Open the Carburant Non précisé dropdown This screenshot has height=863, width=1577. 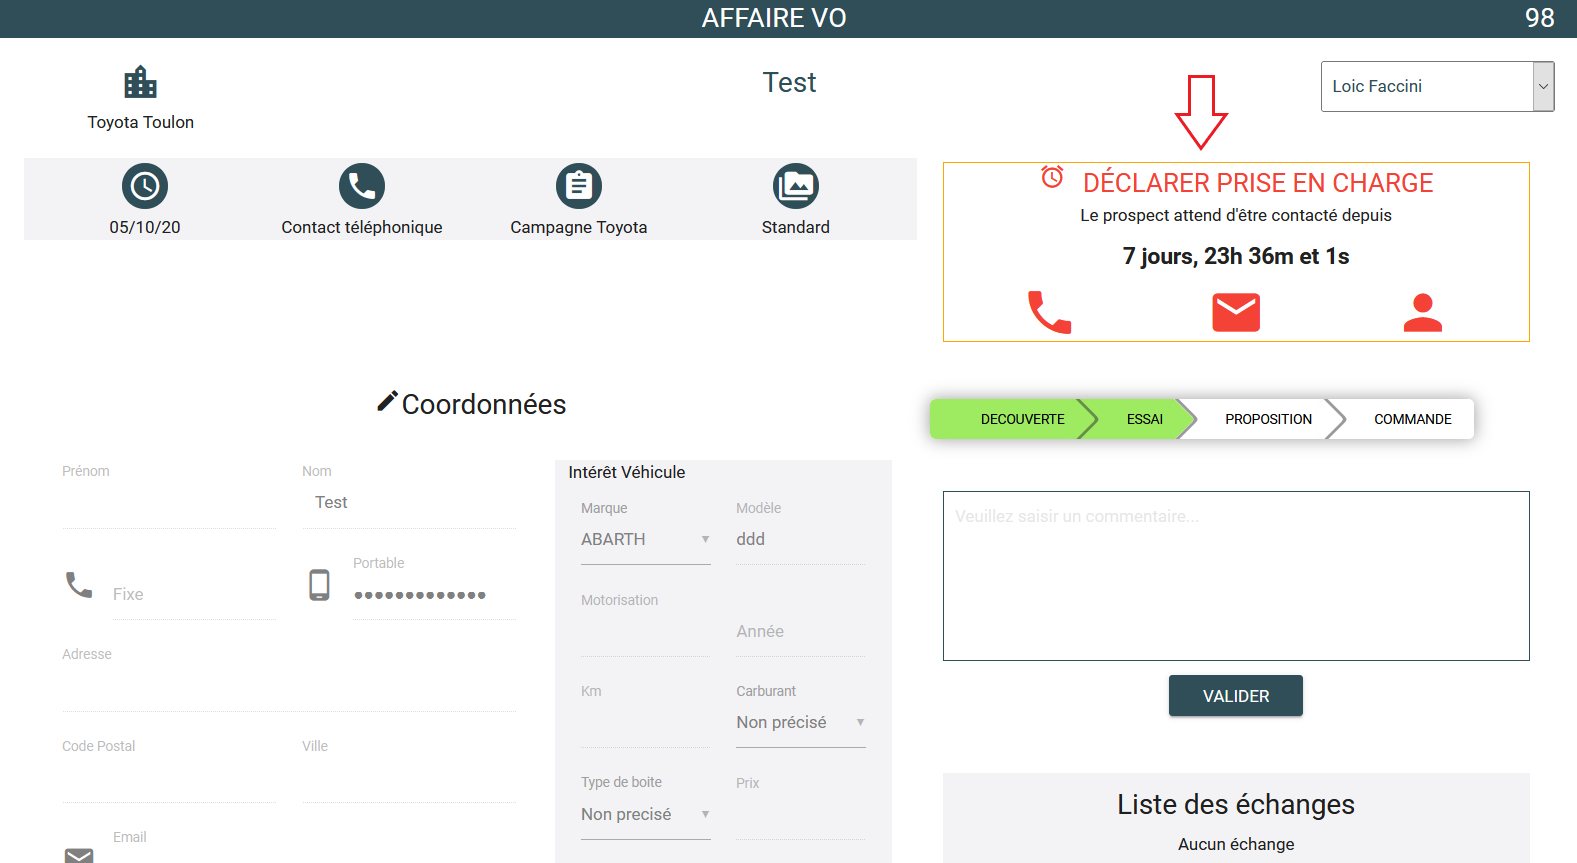800,723
